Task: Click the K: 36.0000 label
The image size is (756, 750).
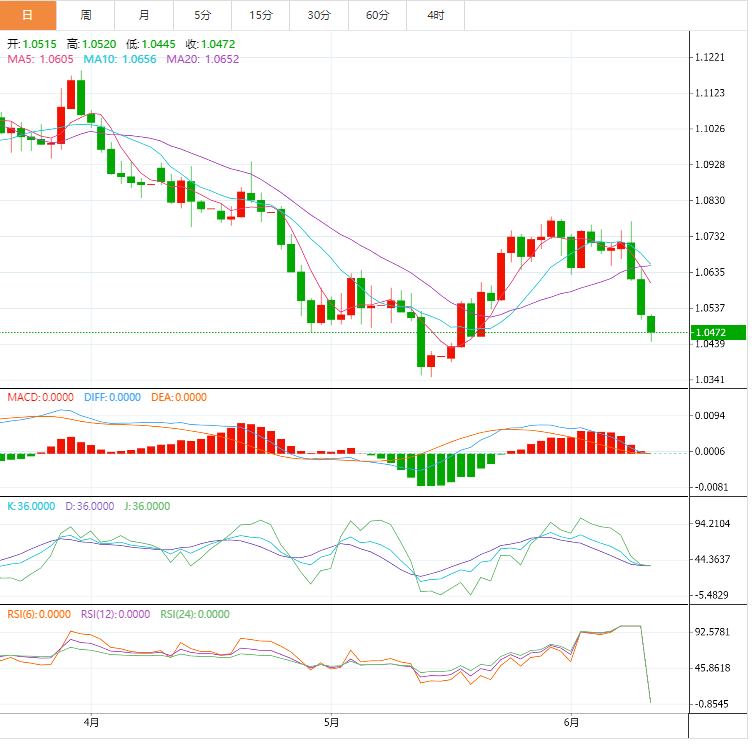Action: pyautogui.click(x=31, y=507)
